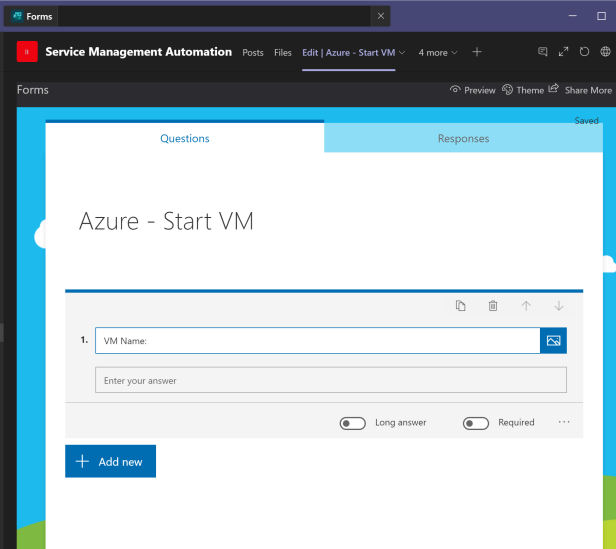Toggle the Long answer switch

[x=352, y=423]
